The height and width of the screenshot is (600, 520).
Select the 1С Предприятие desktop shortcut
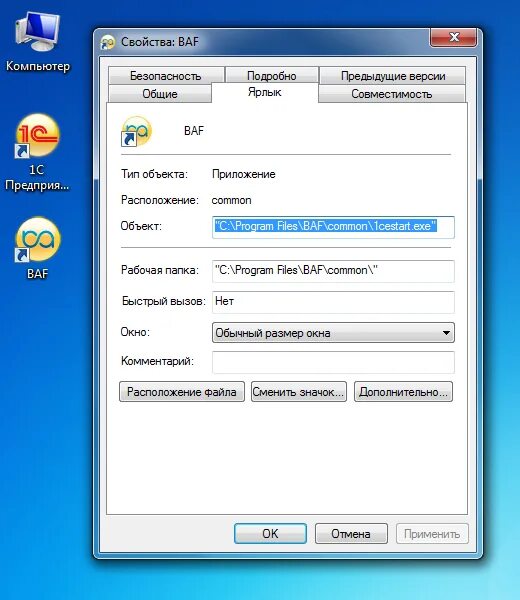(x=37, y=152)
